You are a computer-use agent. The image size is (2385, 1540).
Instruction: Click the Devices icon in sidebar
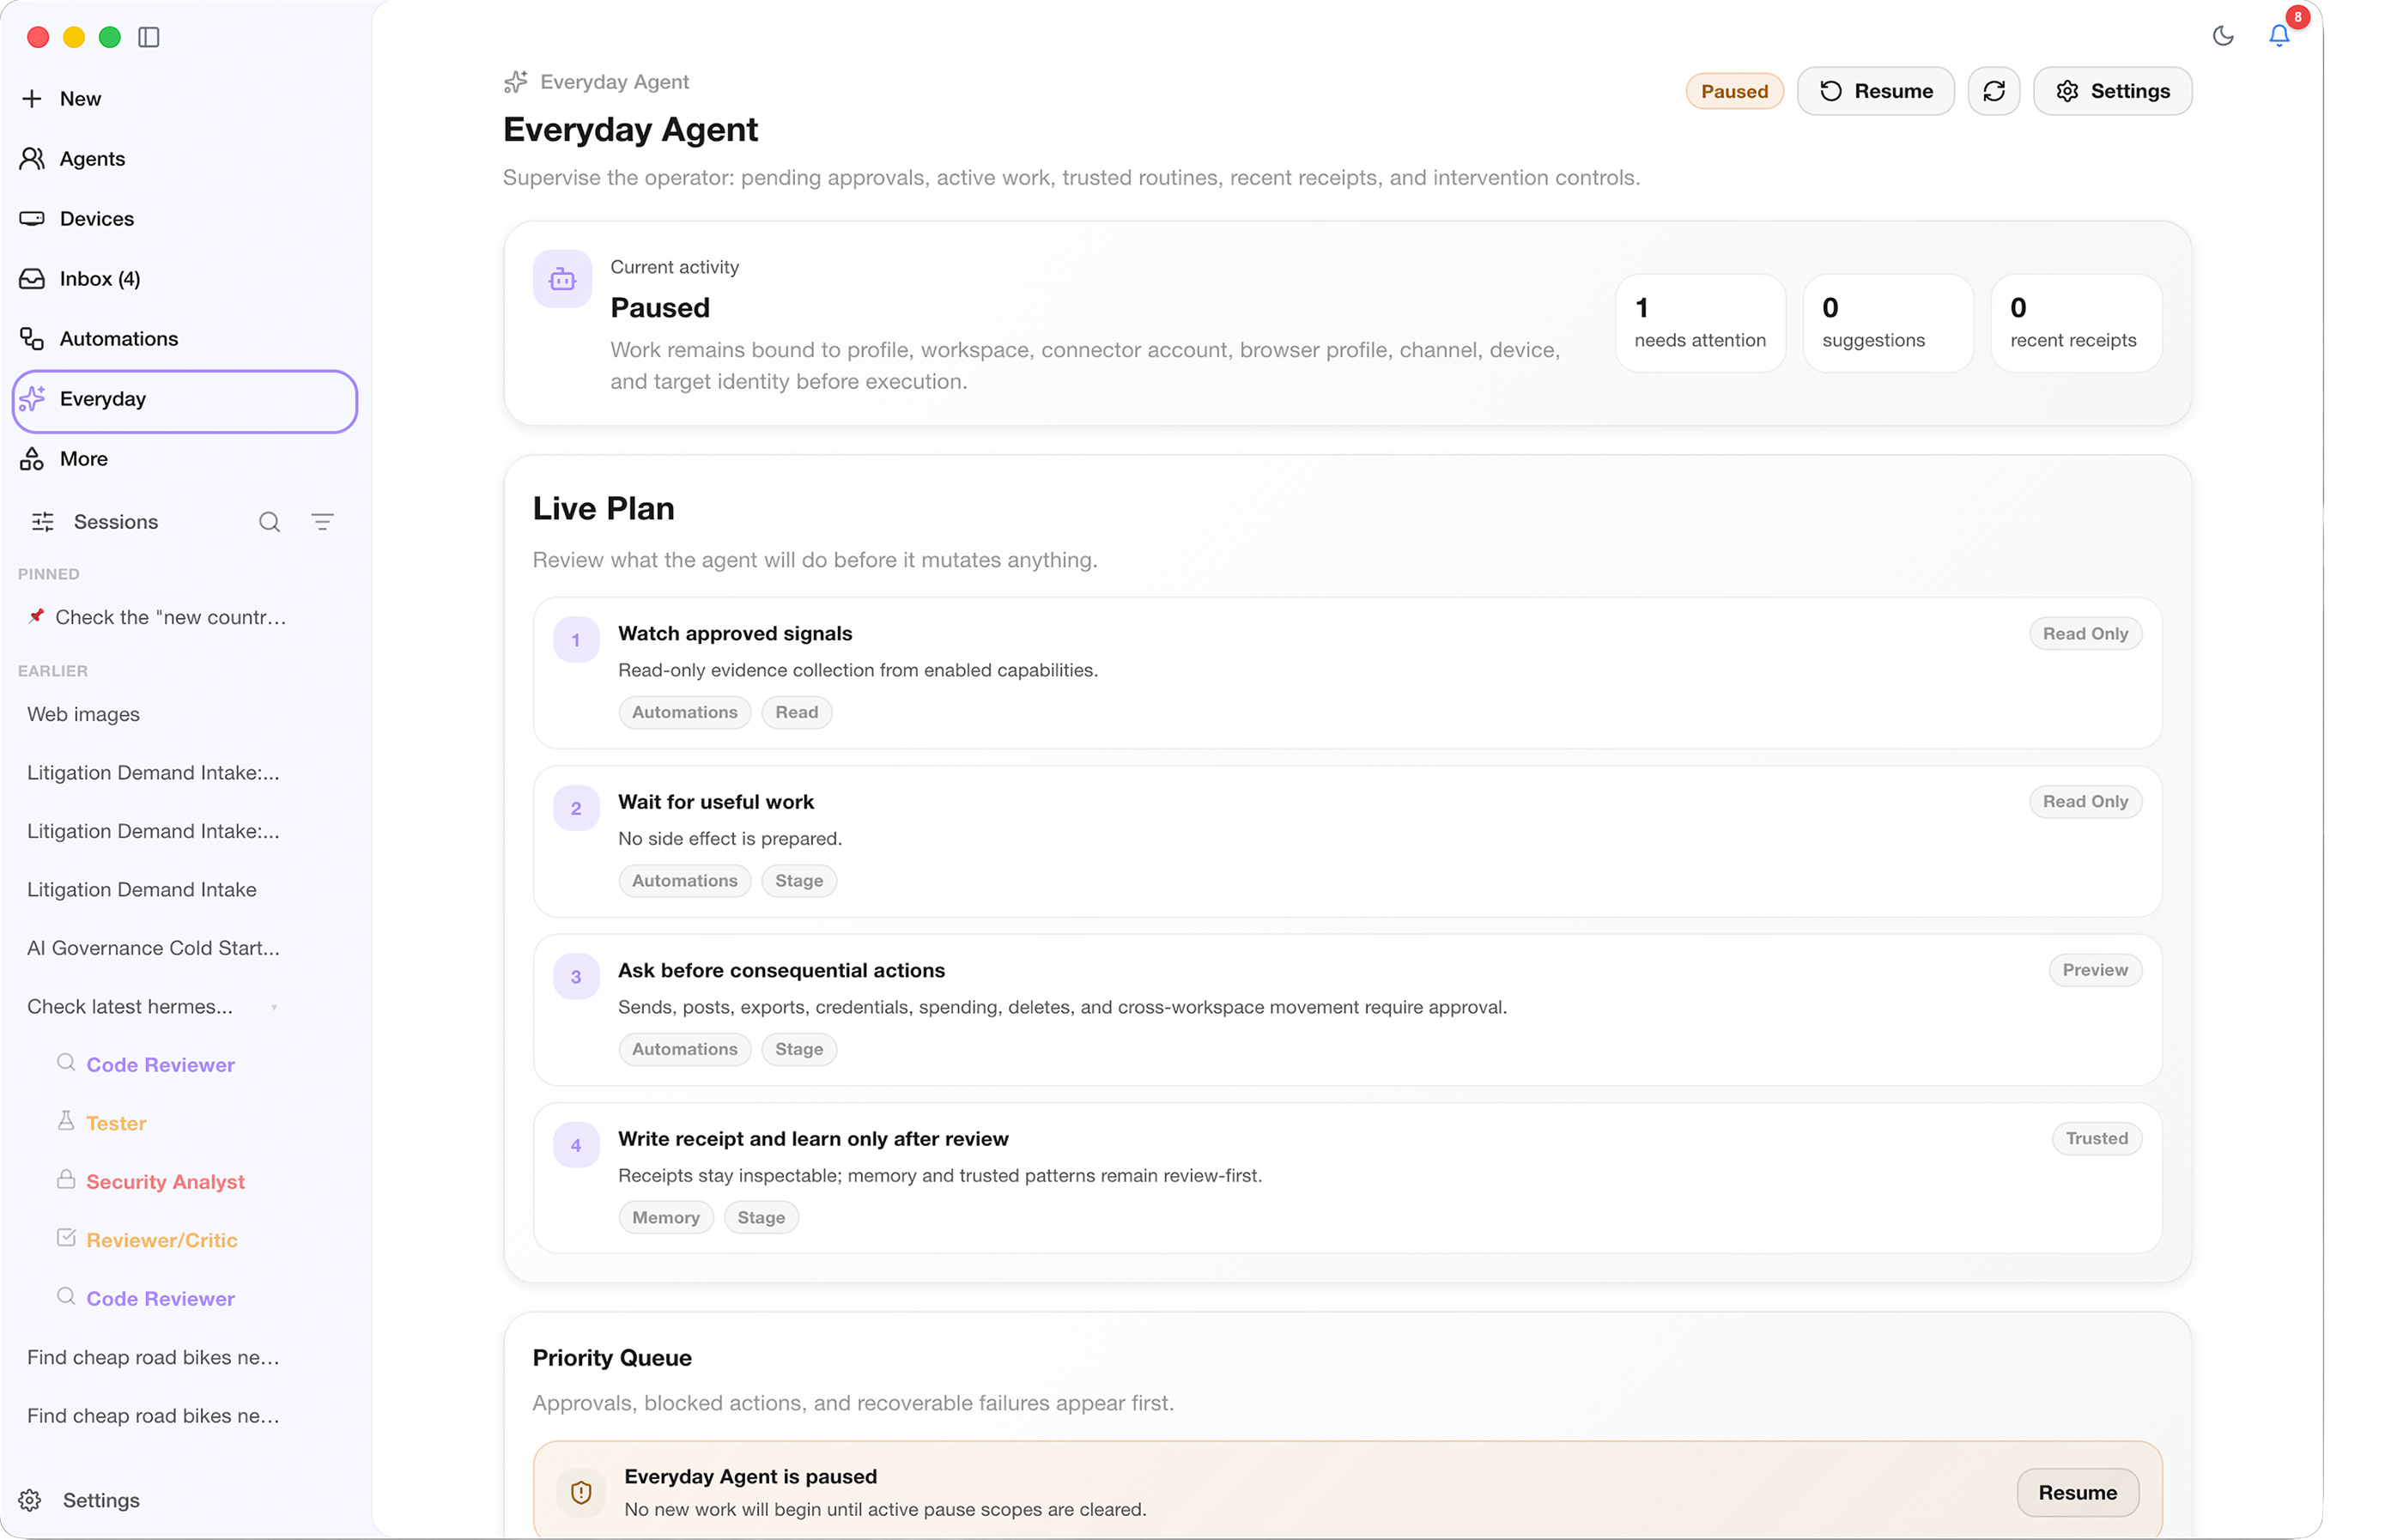point(32,218)
